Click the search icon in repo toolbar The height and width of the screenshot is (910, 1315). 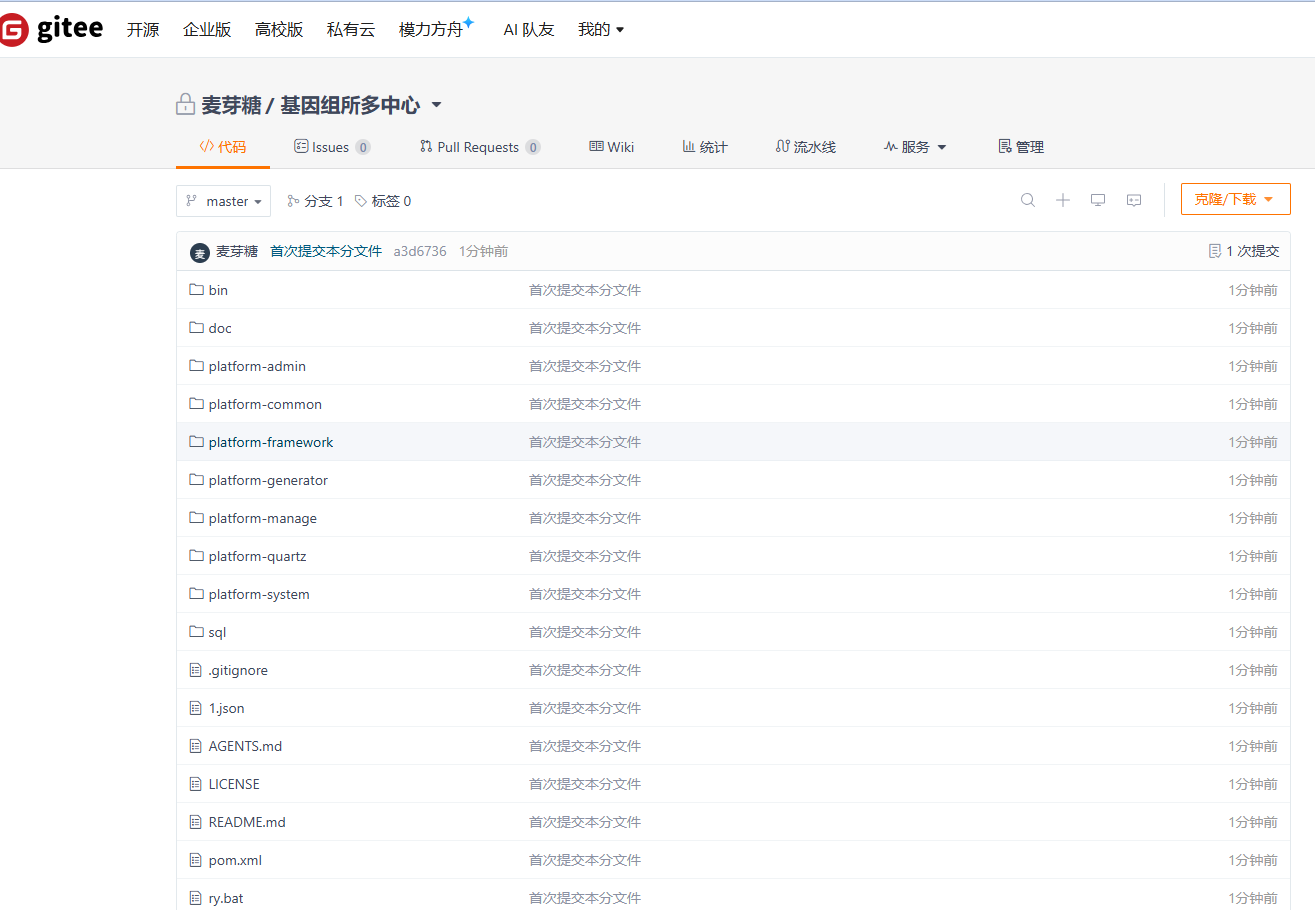click(x=1028, y=200)
